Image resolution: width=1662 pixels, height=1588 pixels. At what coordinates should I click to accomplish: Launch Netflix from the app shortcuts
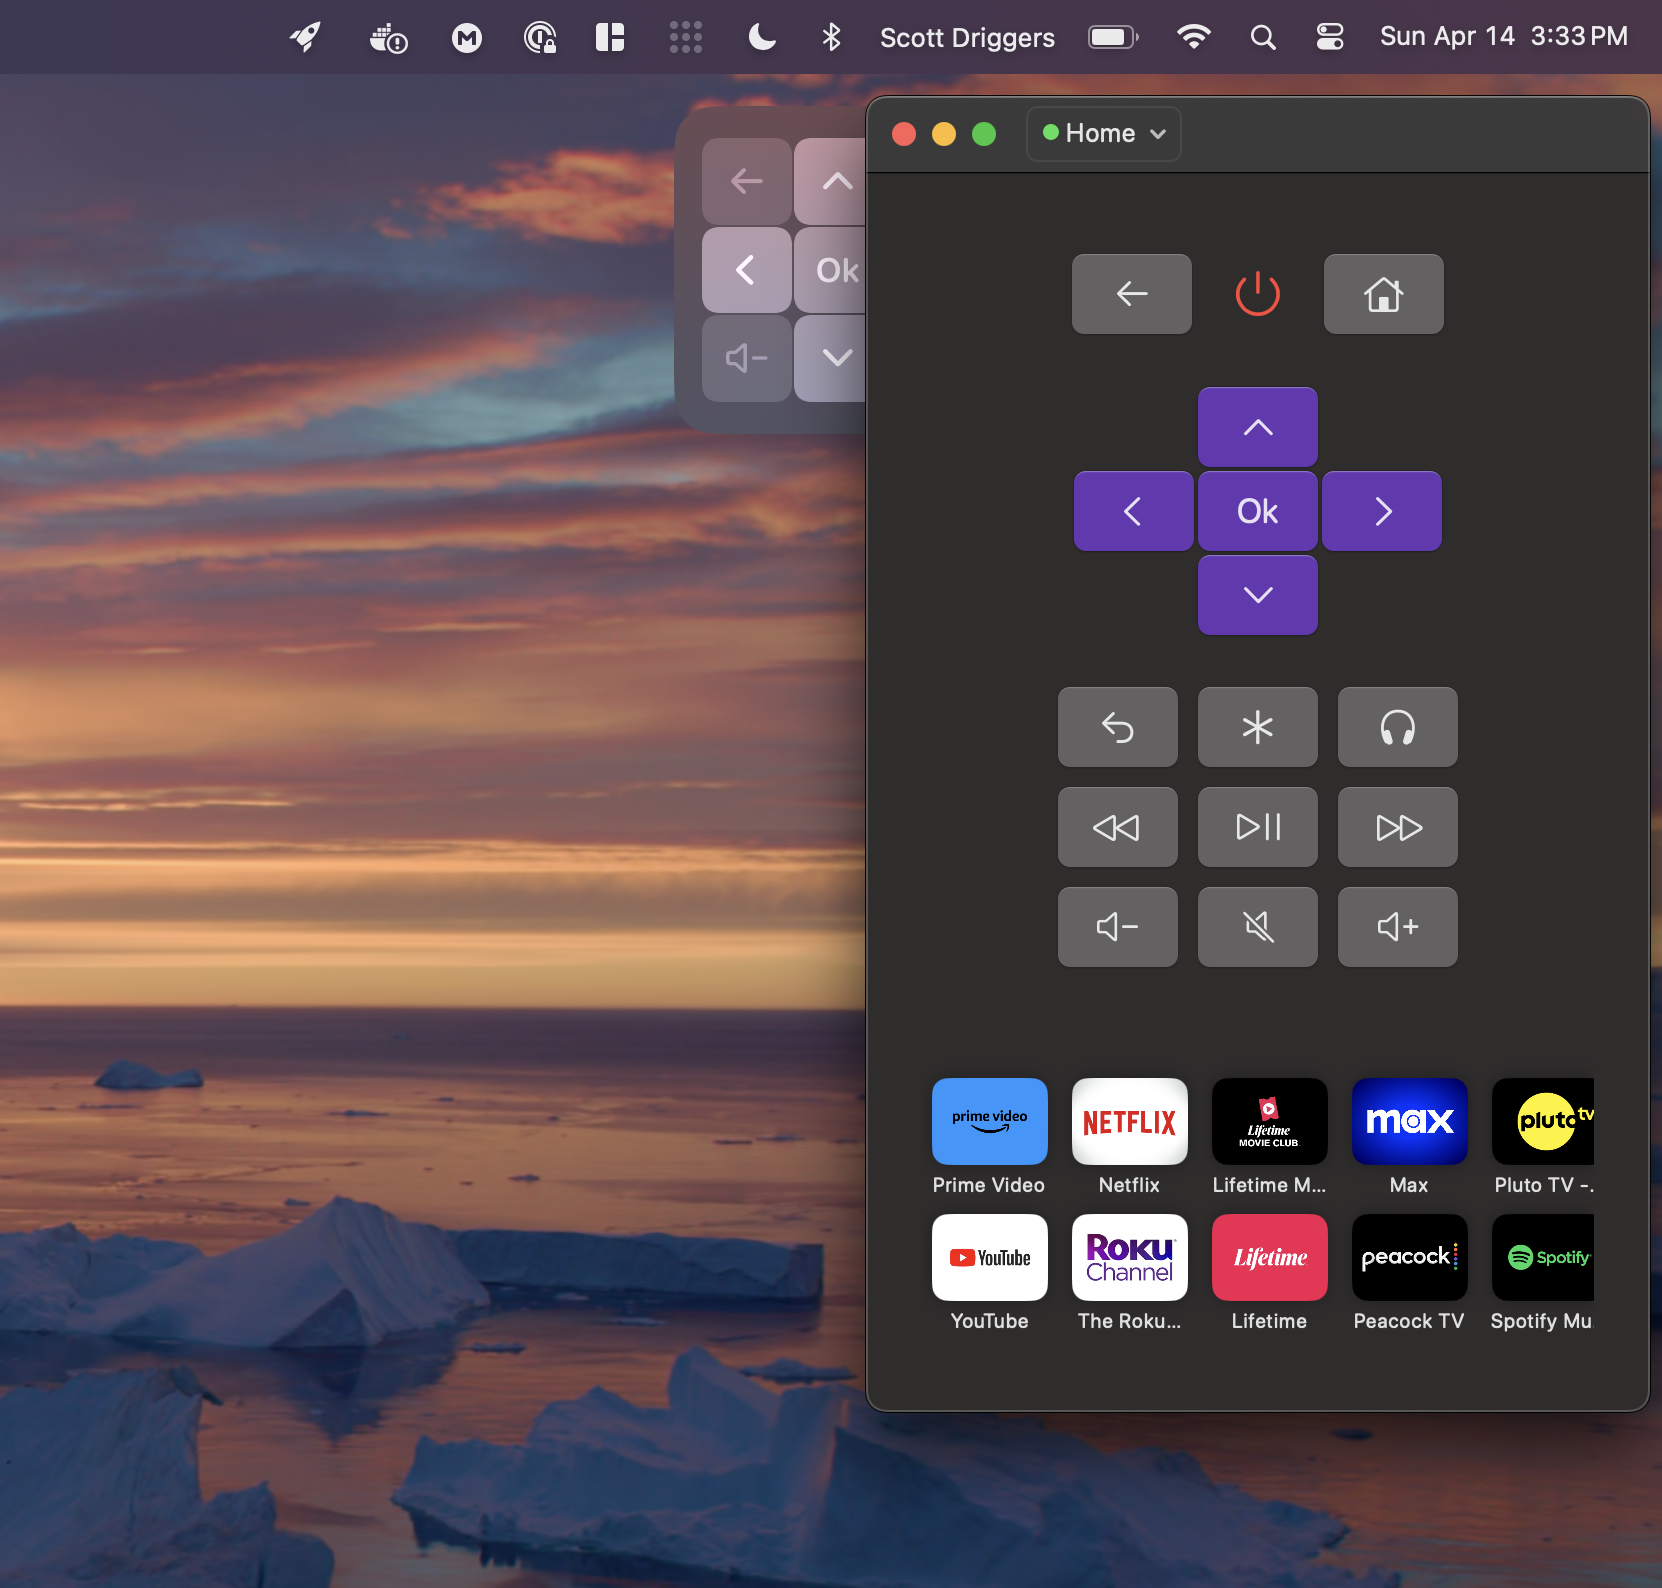click(1128, 1122)
